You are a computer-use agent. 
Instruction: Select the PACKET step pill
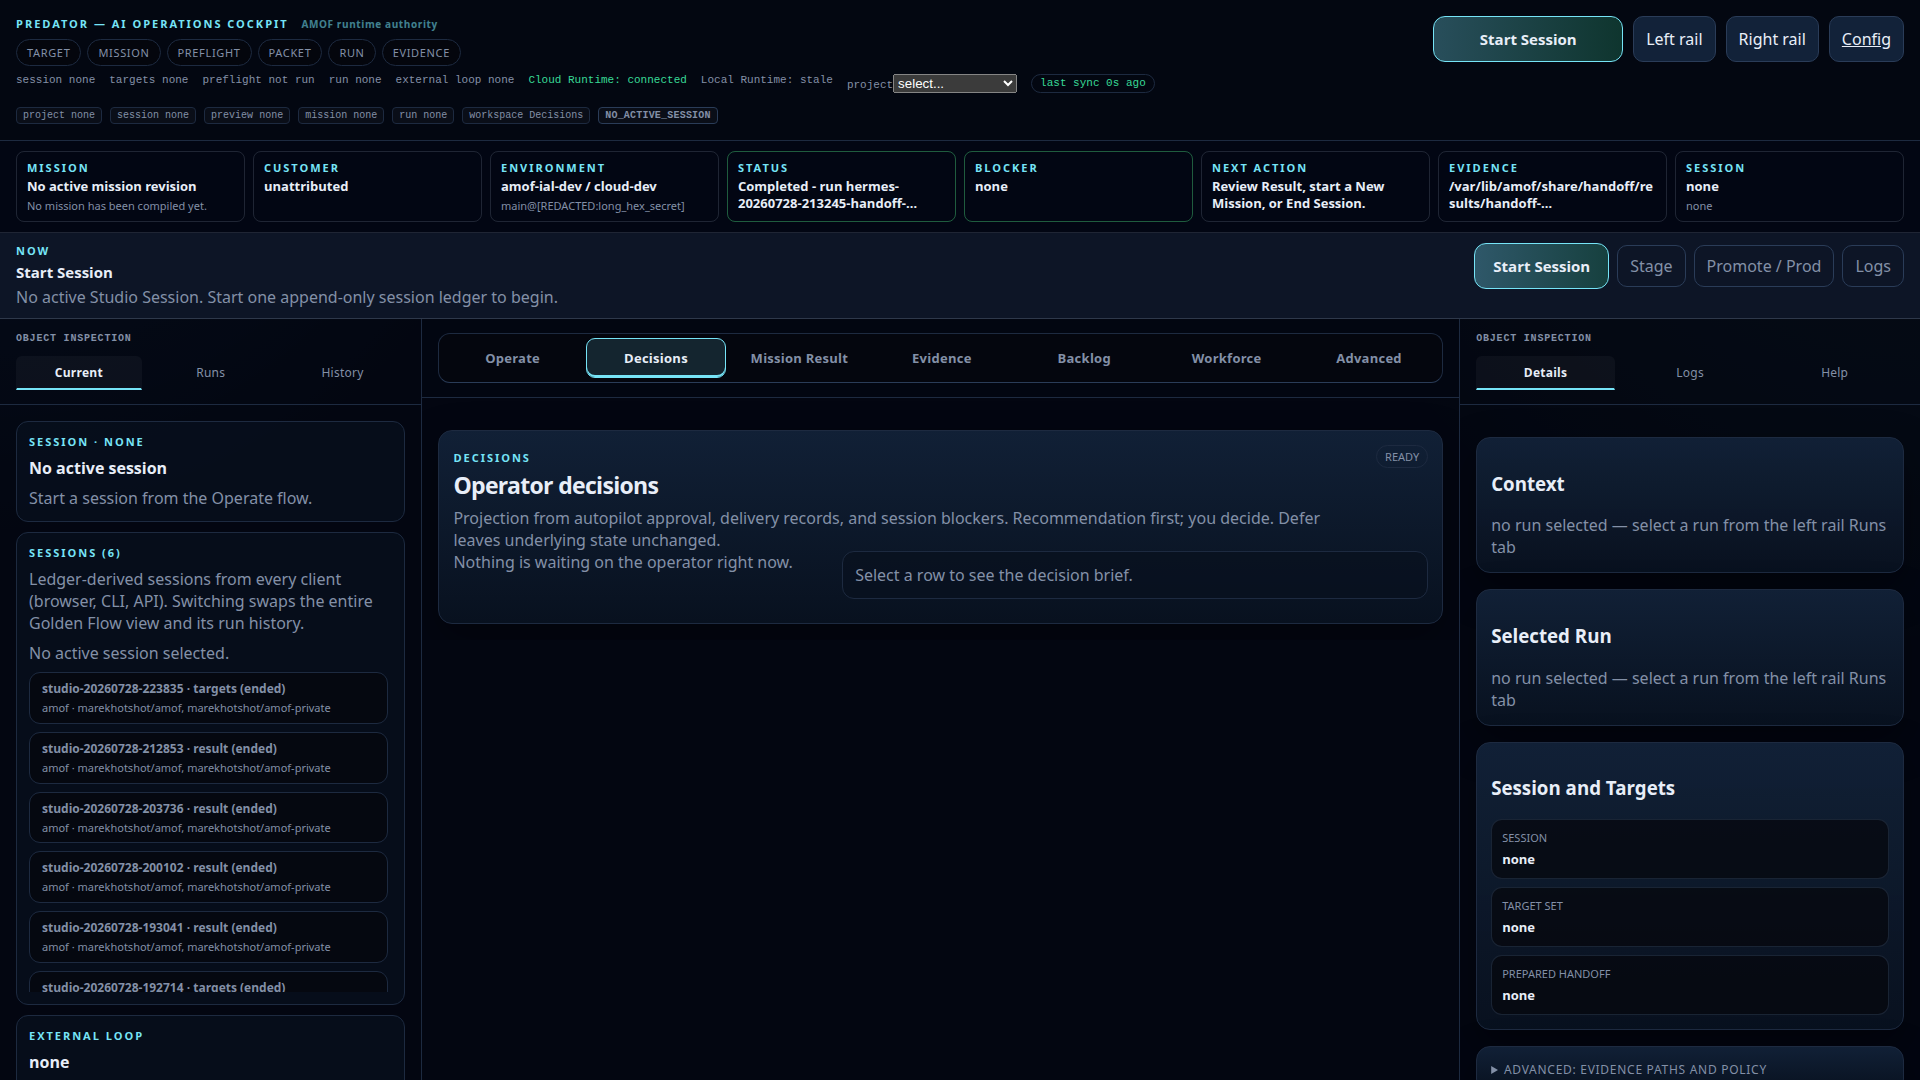coord(289,53)
